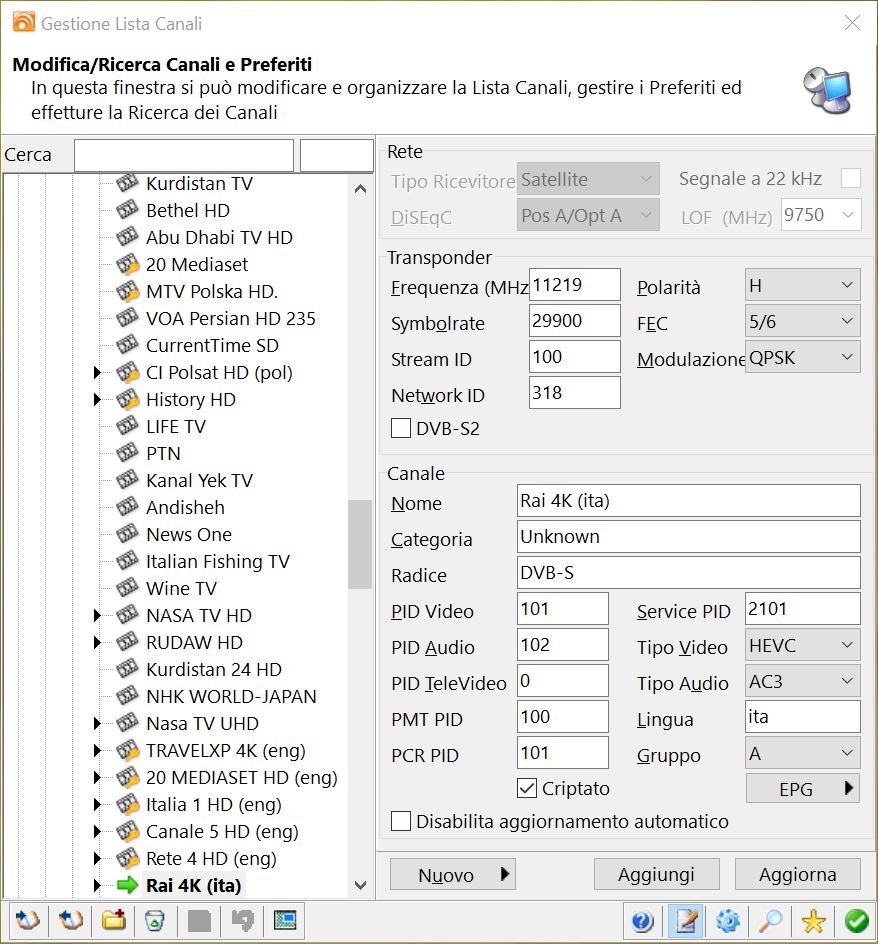The width and height of the screenshot is (878, 944).
Task: Expand the CI Polsat HD (pol) tree node
Action: pyautogui.click(x=97, y=372)
